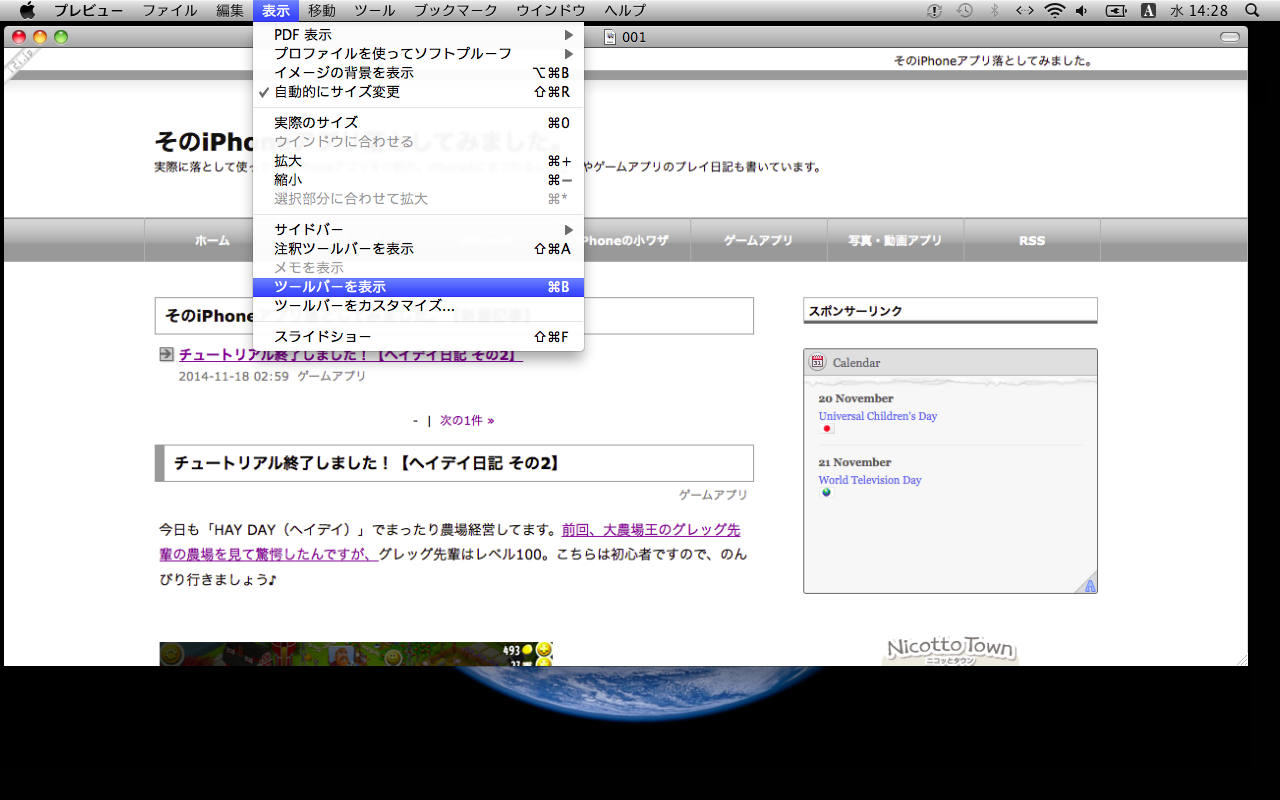This screenshot has width=1280, height=800.
Task: Open the Apple menu icon
Action: point(27,10)
